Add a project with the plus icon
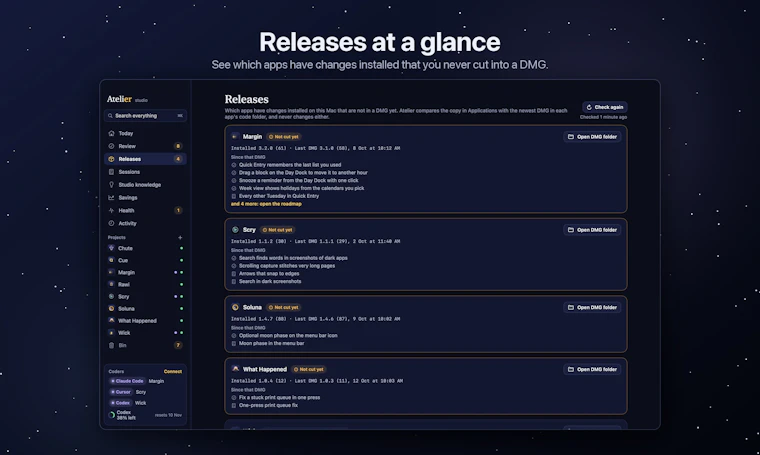760x455 pixels. pos(180,237)
